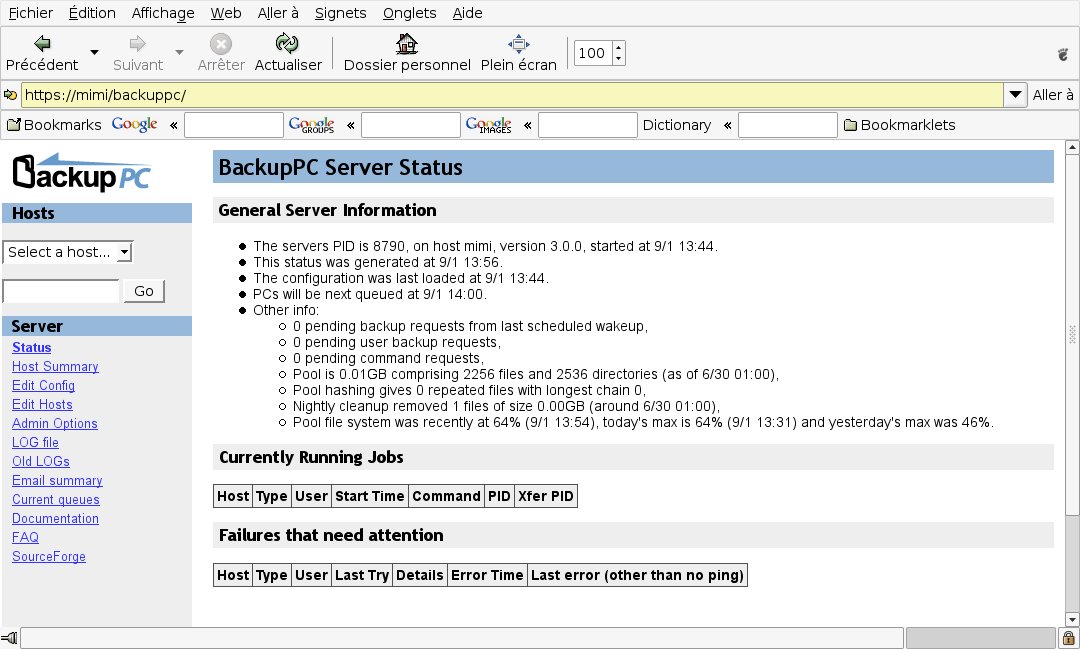Open the Bookmarklets folder
Screen dimensions: 1080x649
click(899, 125)
